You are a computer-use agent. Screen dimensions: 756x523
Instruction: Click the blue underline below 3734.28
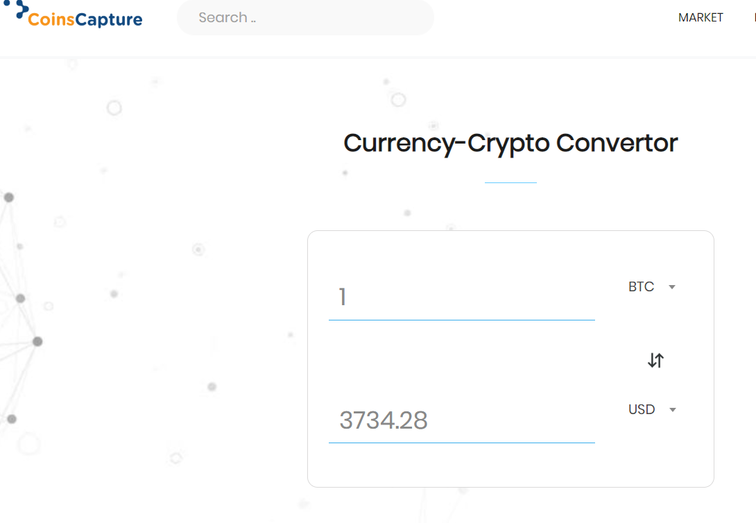461,443
